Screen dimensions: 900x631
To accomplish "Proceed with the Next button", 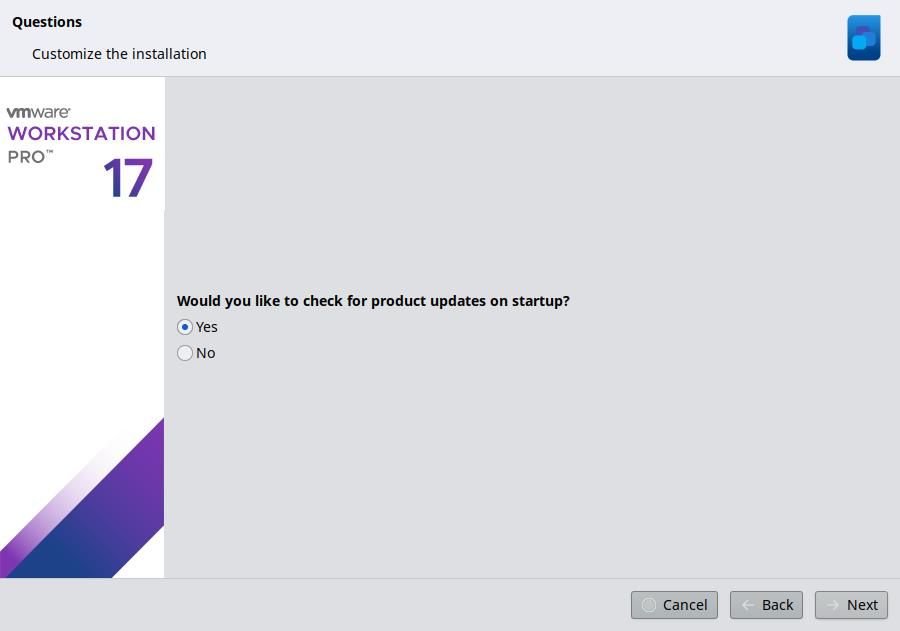I will pos(851,605).
